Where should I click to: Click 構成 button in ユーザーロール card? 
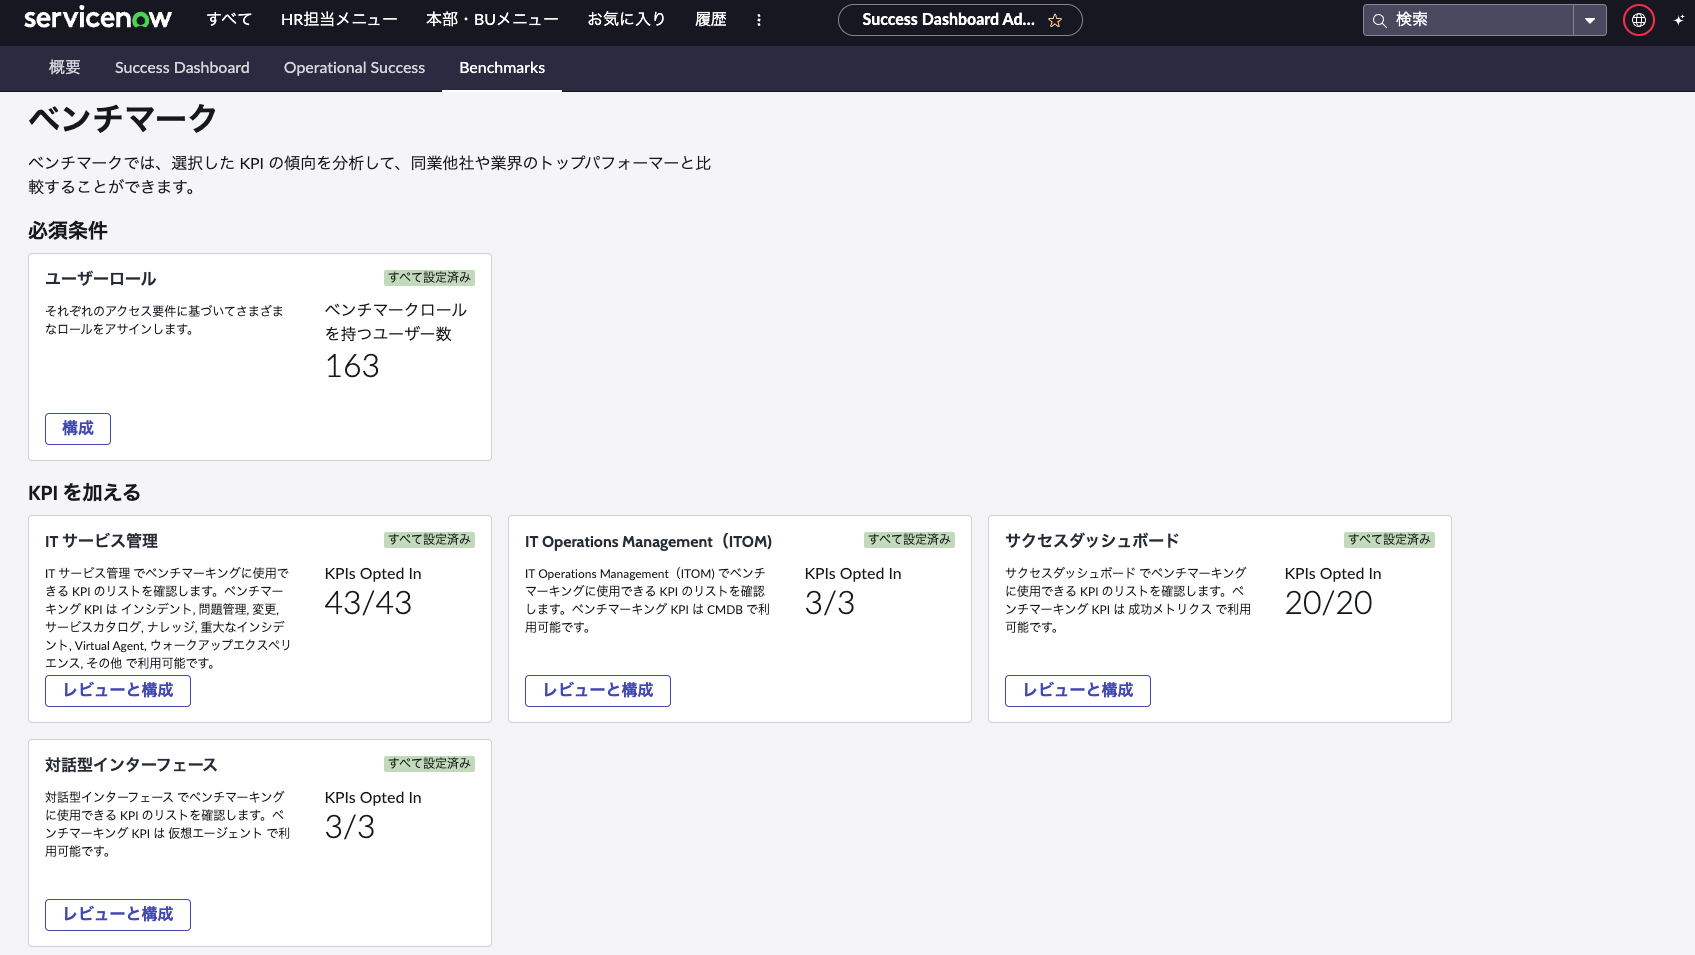[78, 429]
